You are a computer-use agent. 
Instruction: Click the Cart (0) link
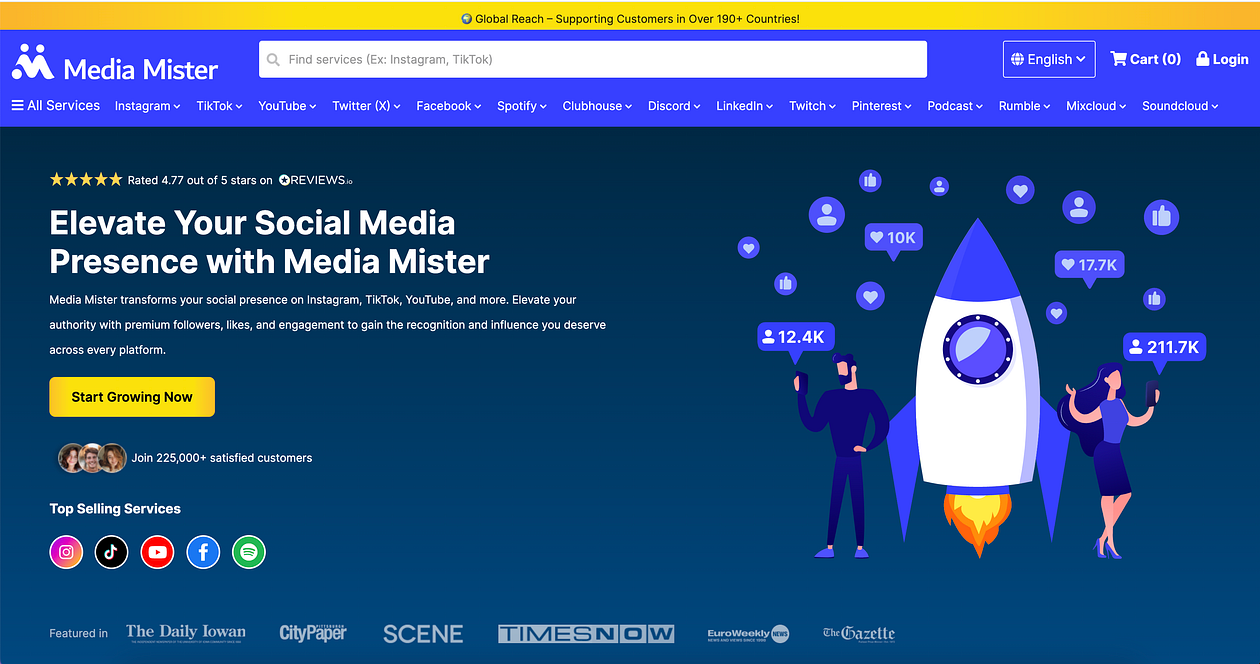(1146, 59)
